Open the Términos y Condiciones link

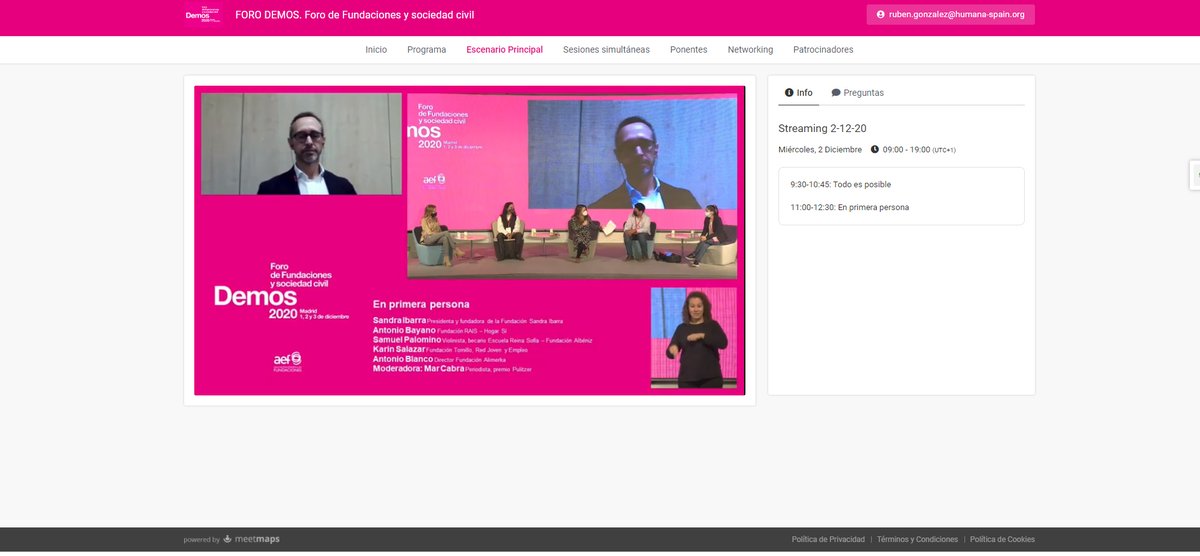pyautogui.click(x=917, y=540)
